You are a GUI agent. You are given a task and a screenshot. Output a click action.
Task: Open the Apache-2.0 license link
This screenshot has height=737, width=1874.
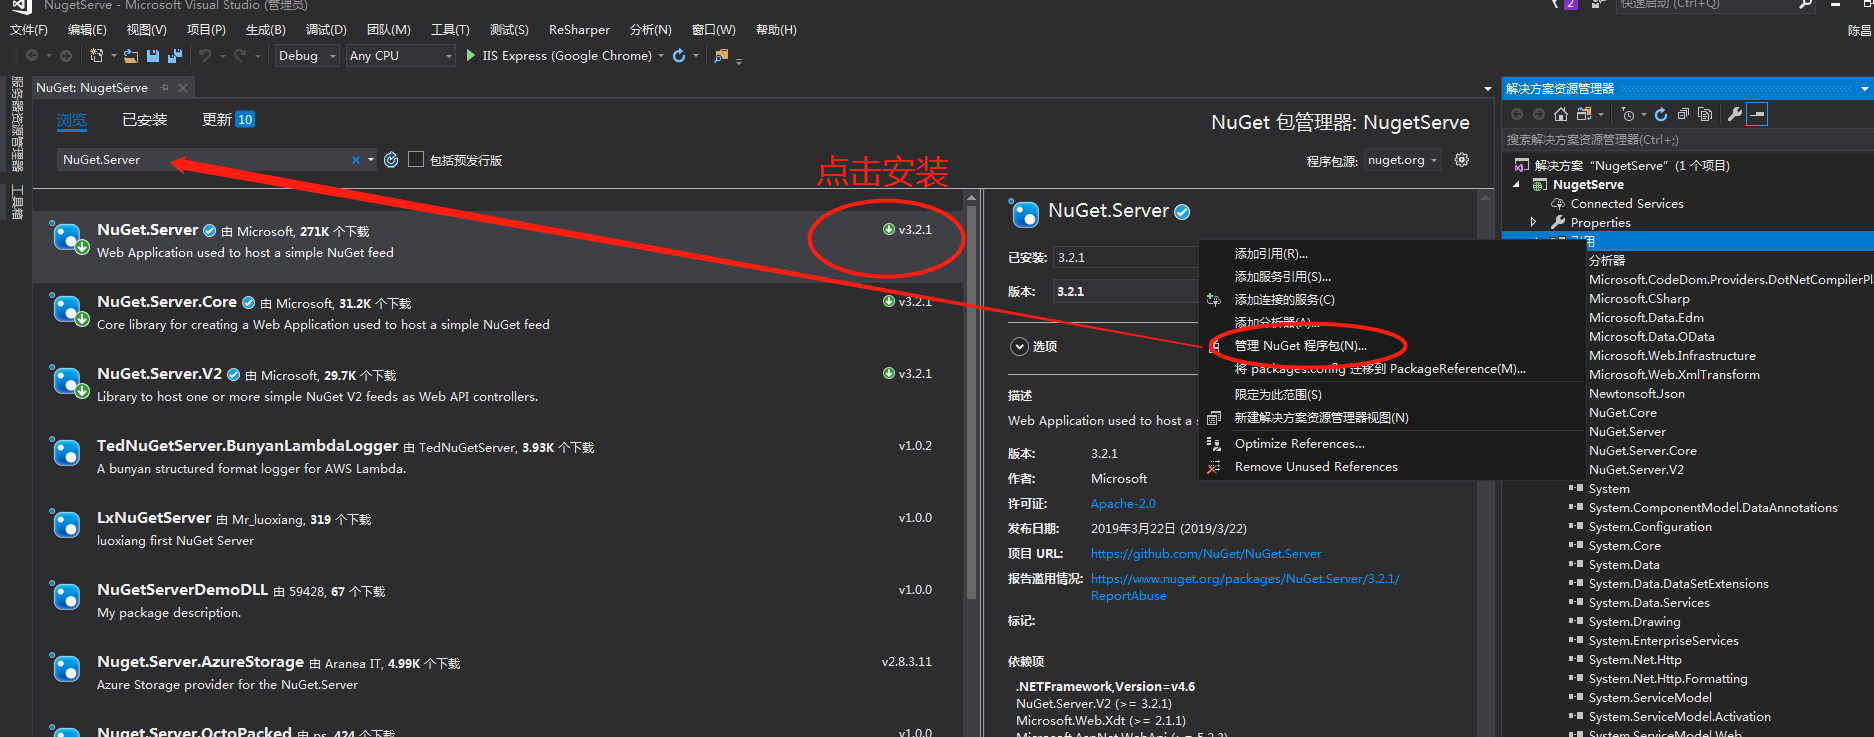(x=1123, y=504)
